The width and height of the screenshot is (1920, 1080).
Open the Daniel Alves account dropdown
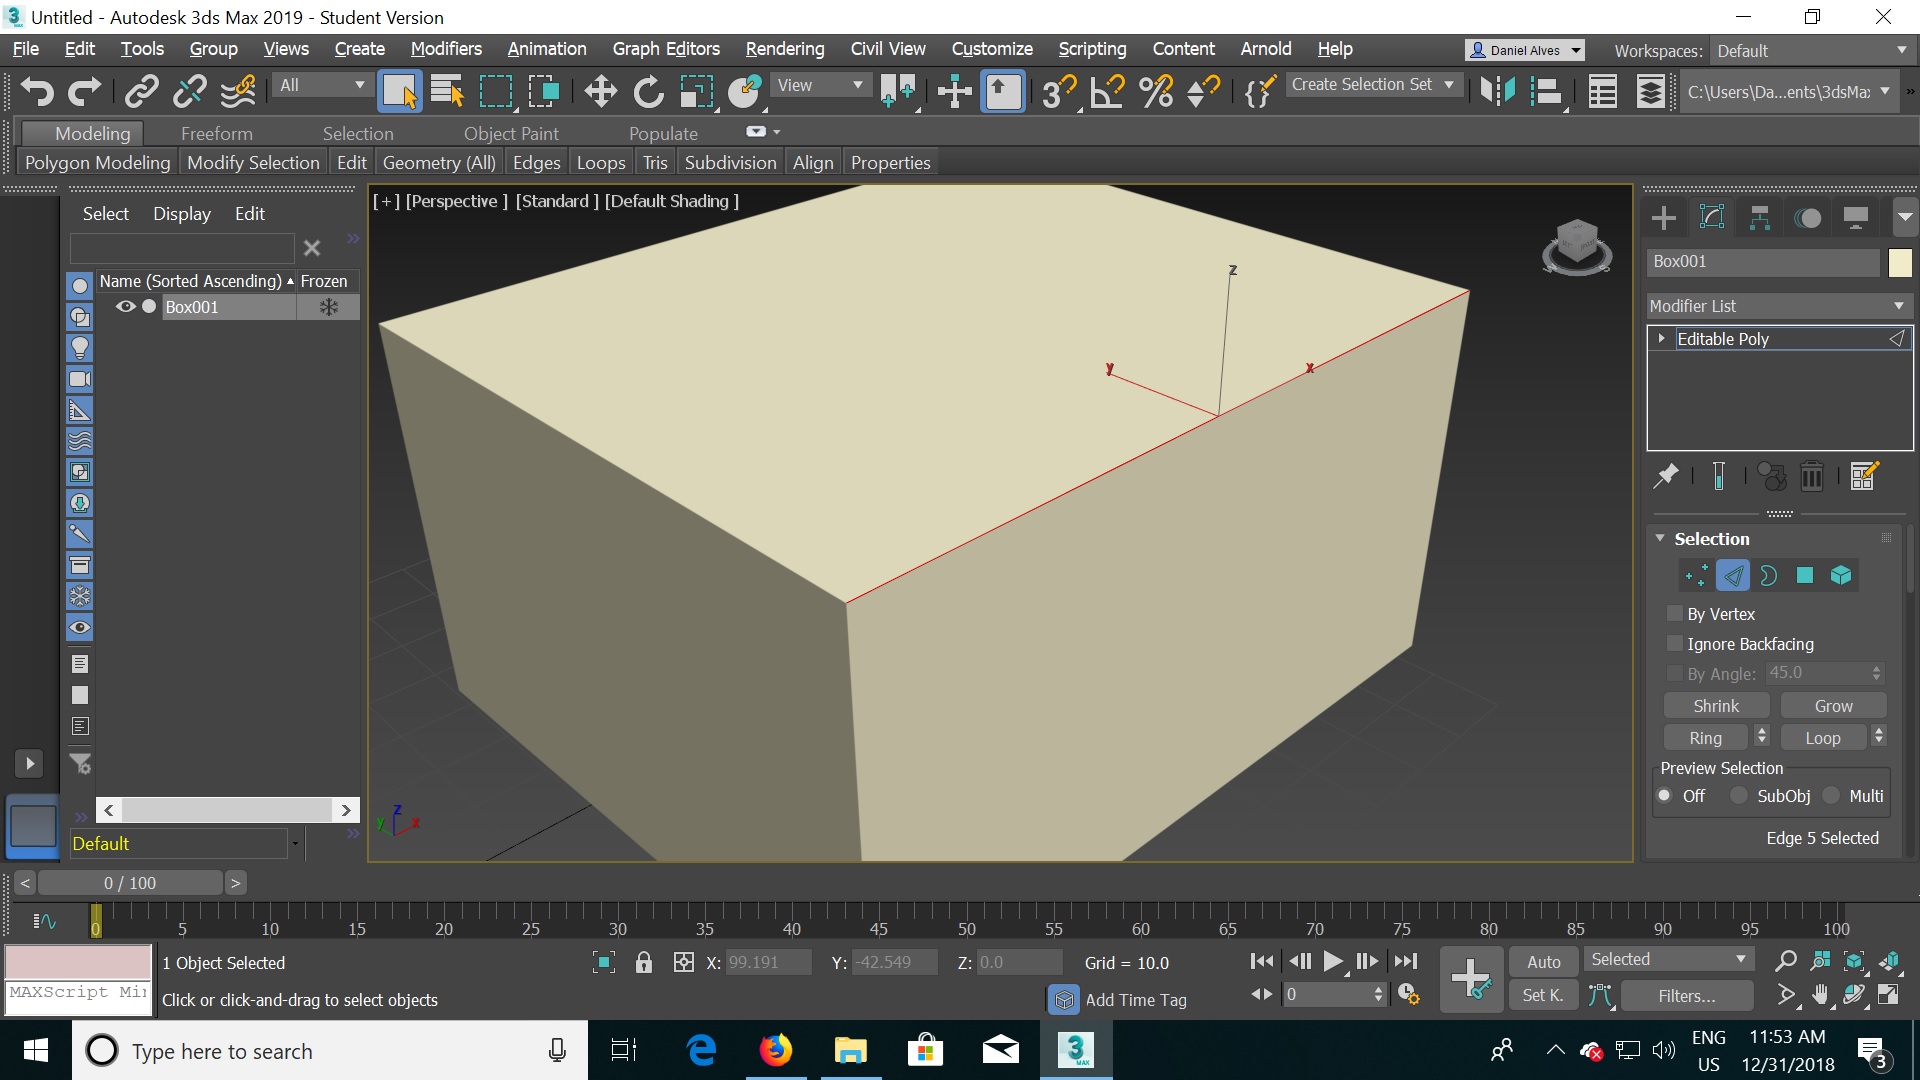[x=1525, y=50]
